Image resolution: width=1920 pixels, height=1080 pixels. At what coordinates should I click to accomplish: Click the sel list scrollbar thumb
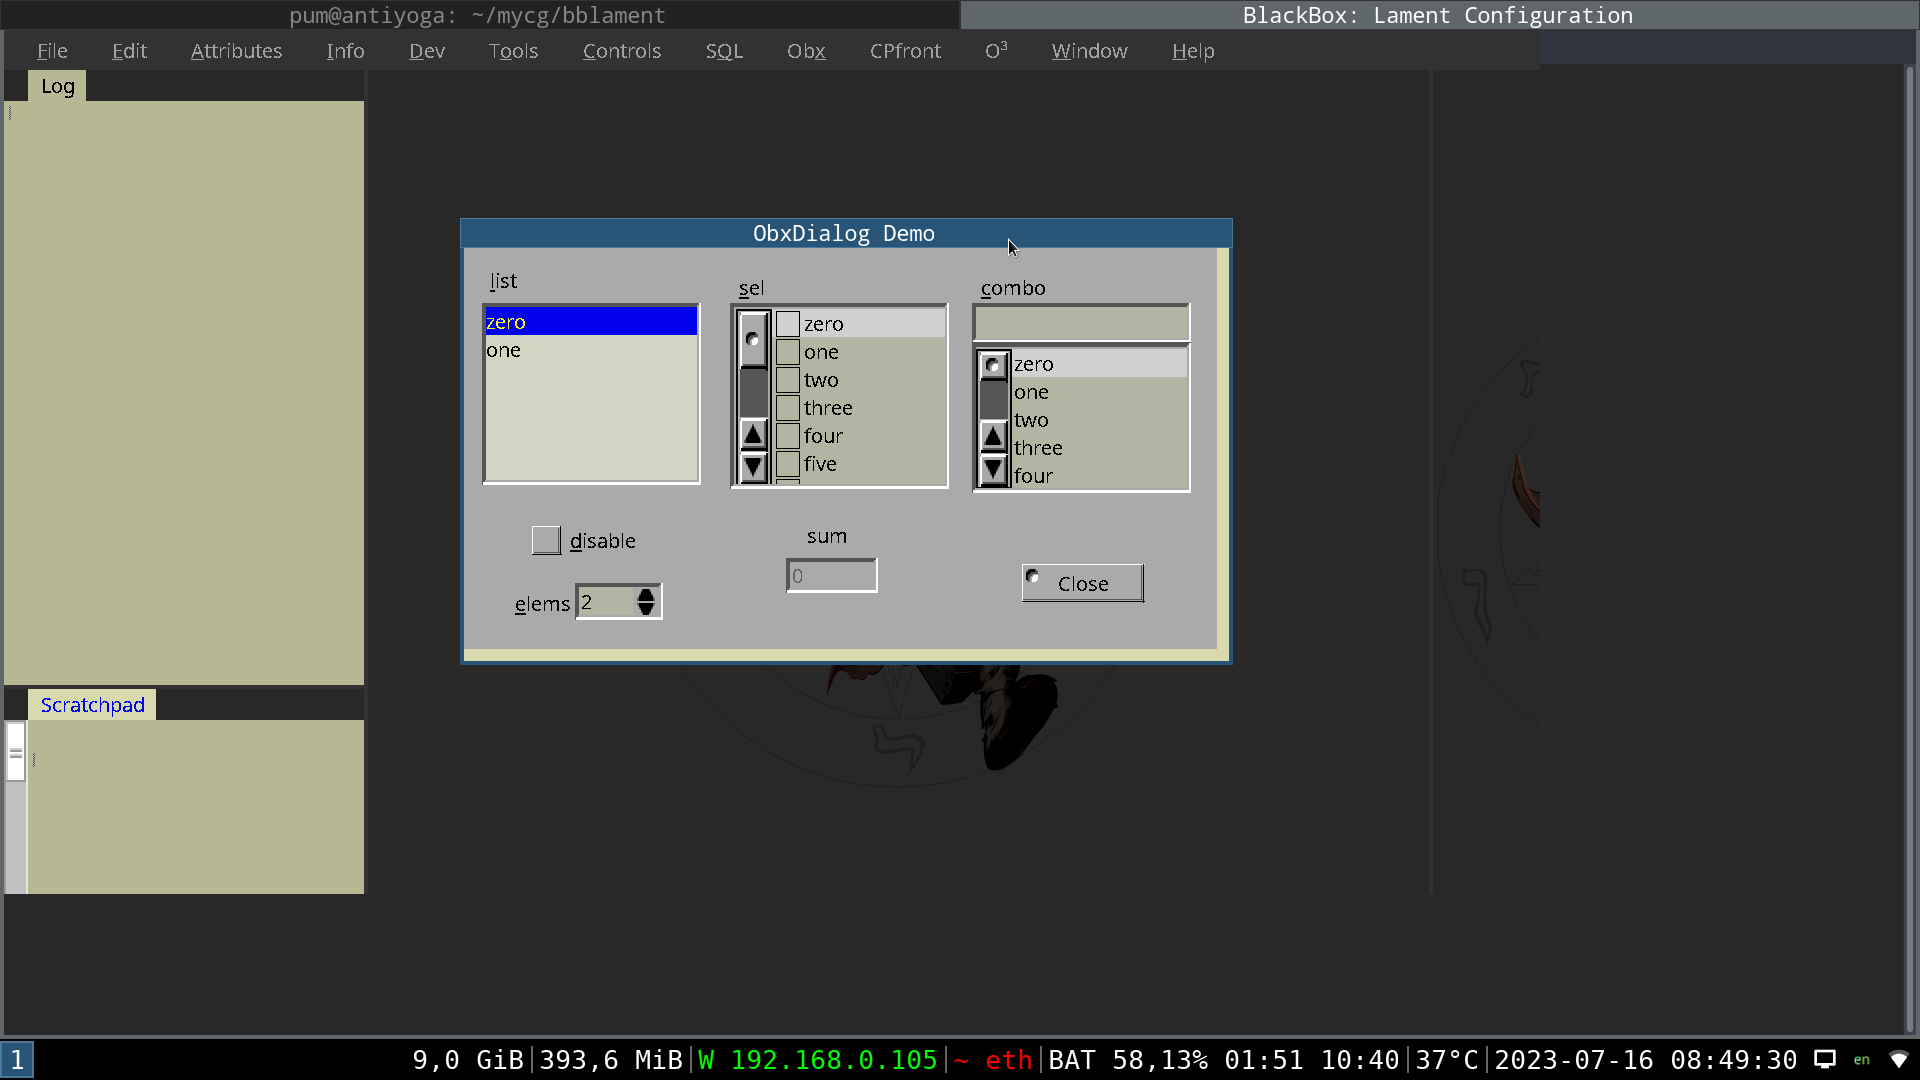tap(753, 340)
